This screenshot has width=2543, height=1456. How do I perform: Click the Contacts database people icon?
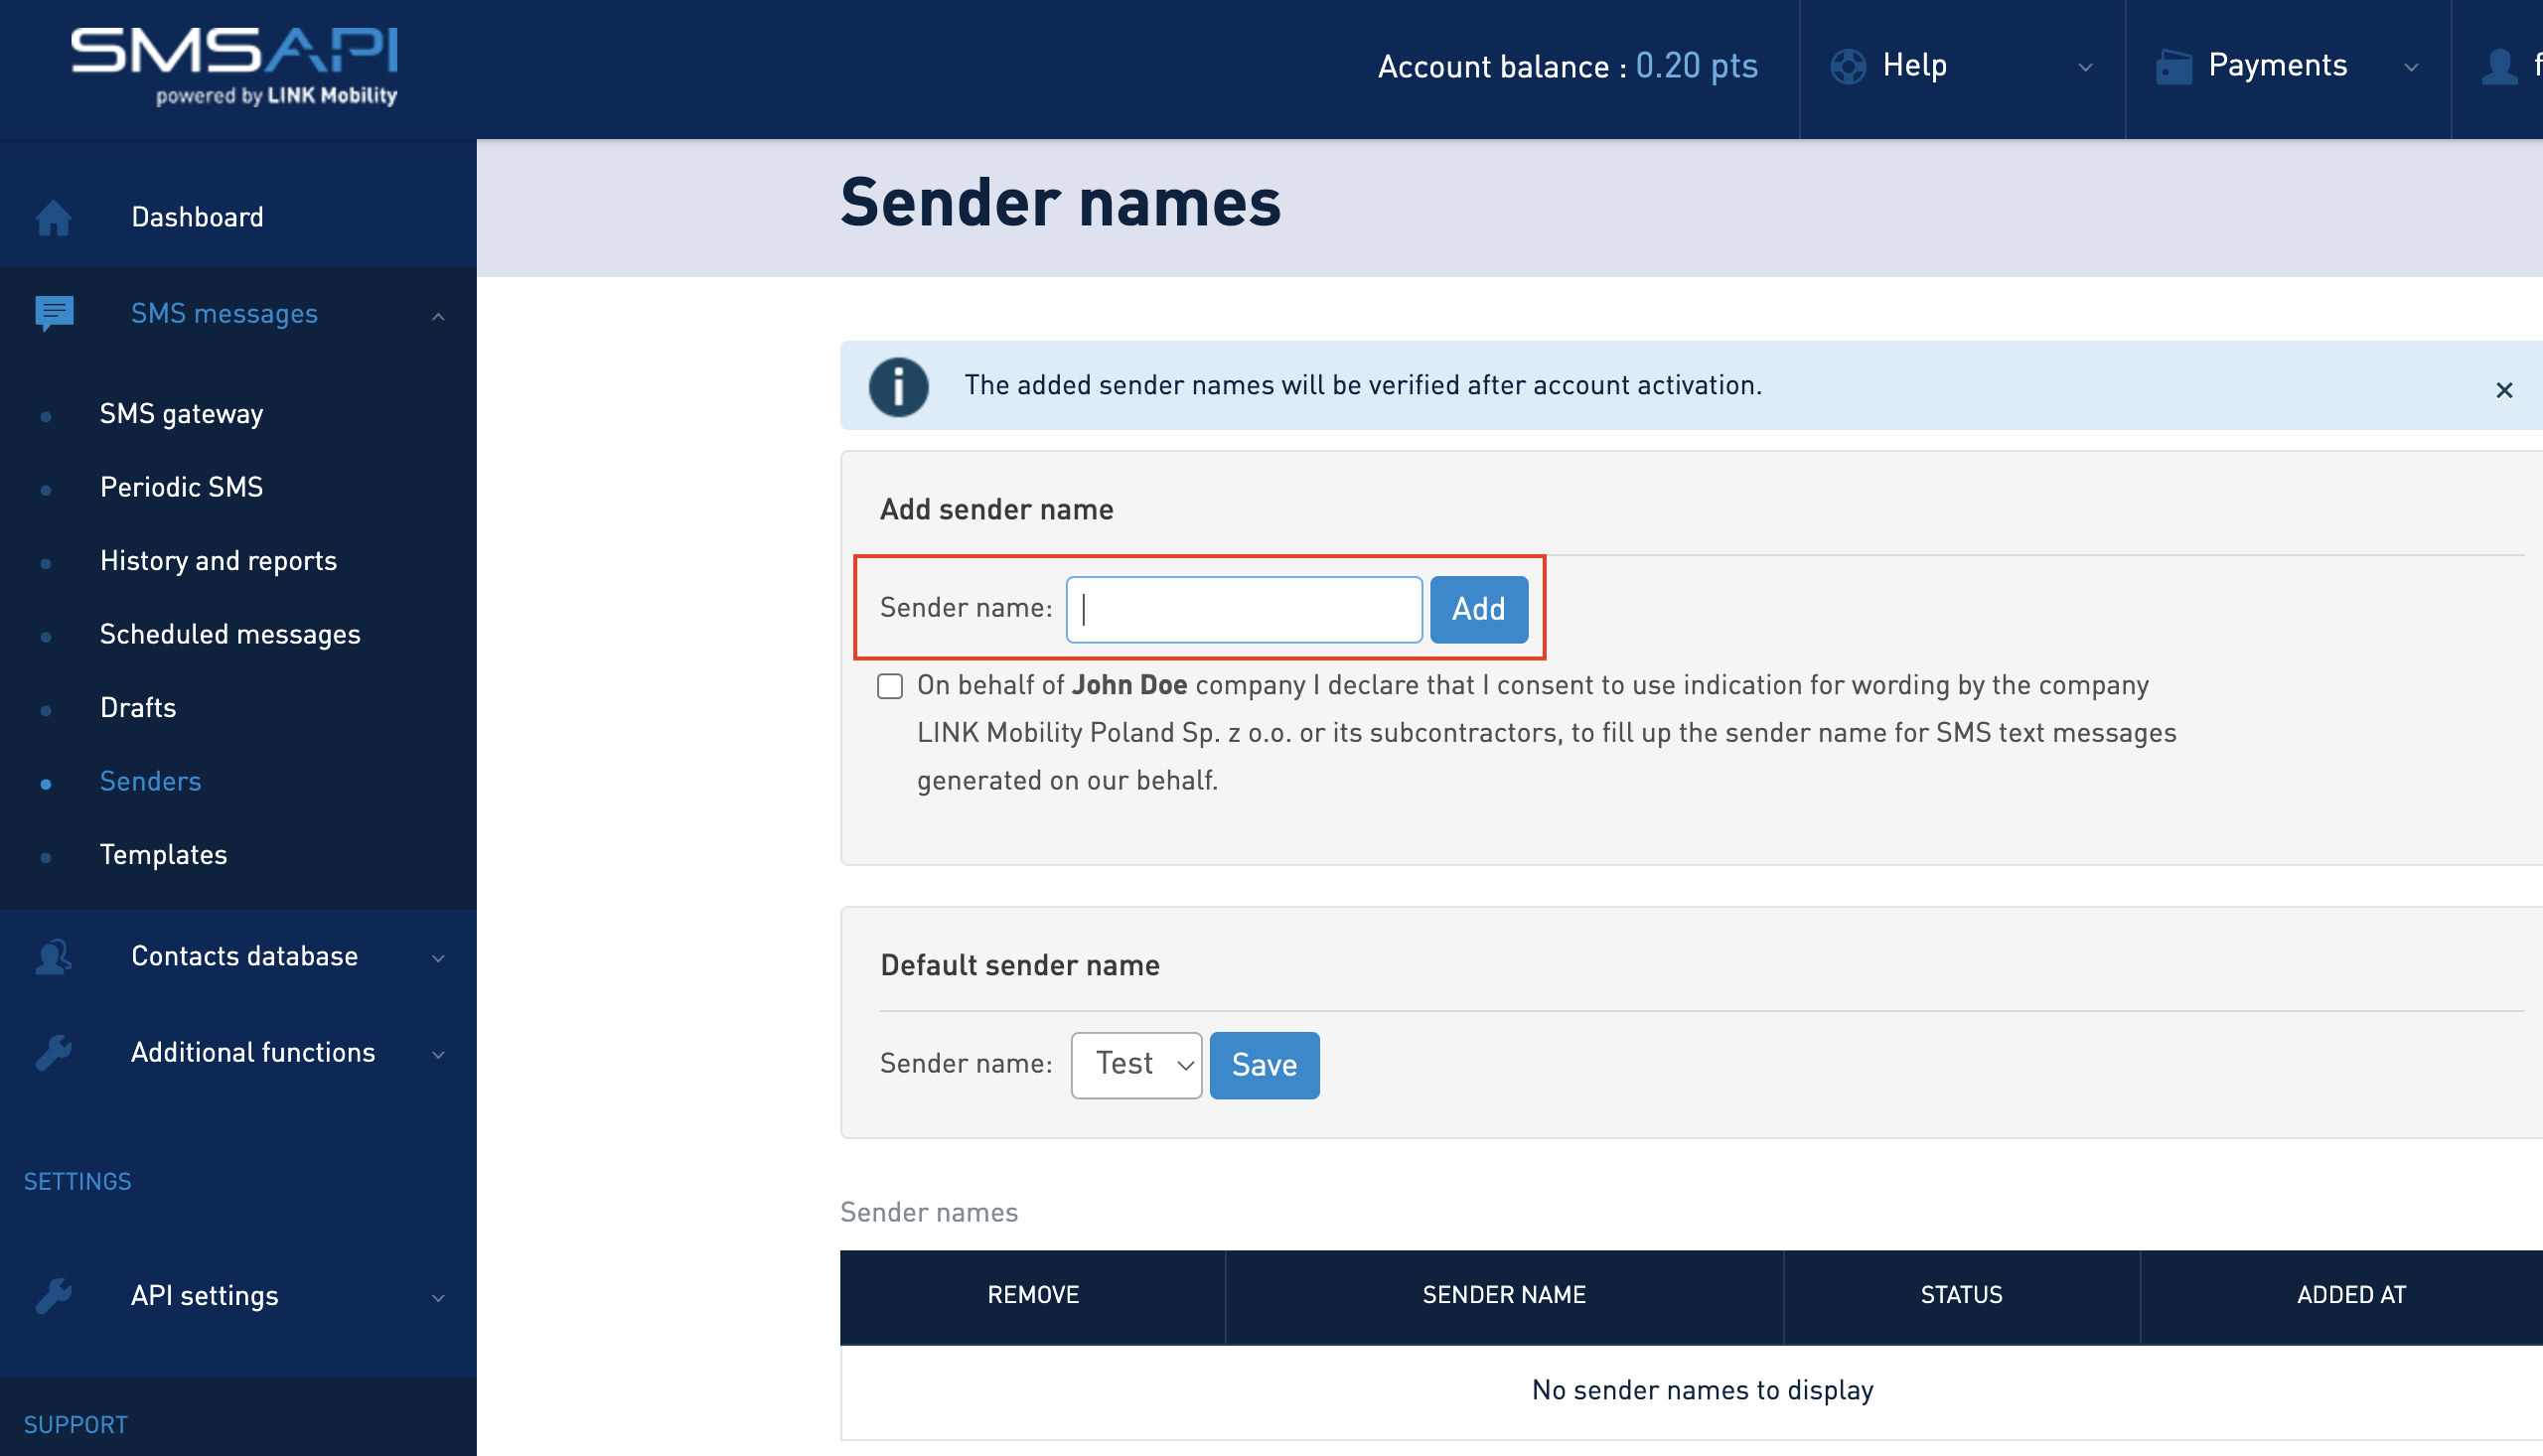pyautogui.click(x=53, y=957)
